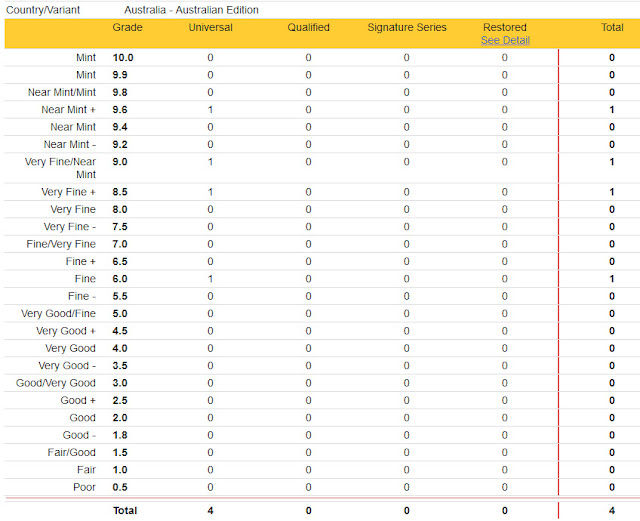Screen dimensions: 640x521
Task: Click the Poor row label
Action: [x=84, y=487]
